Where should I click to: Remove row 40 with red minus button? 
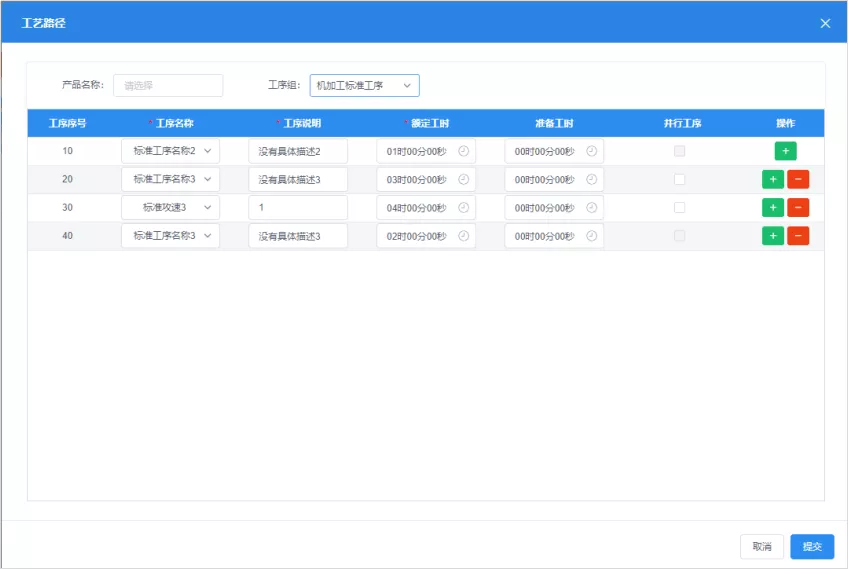coord(798,235)
